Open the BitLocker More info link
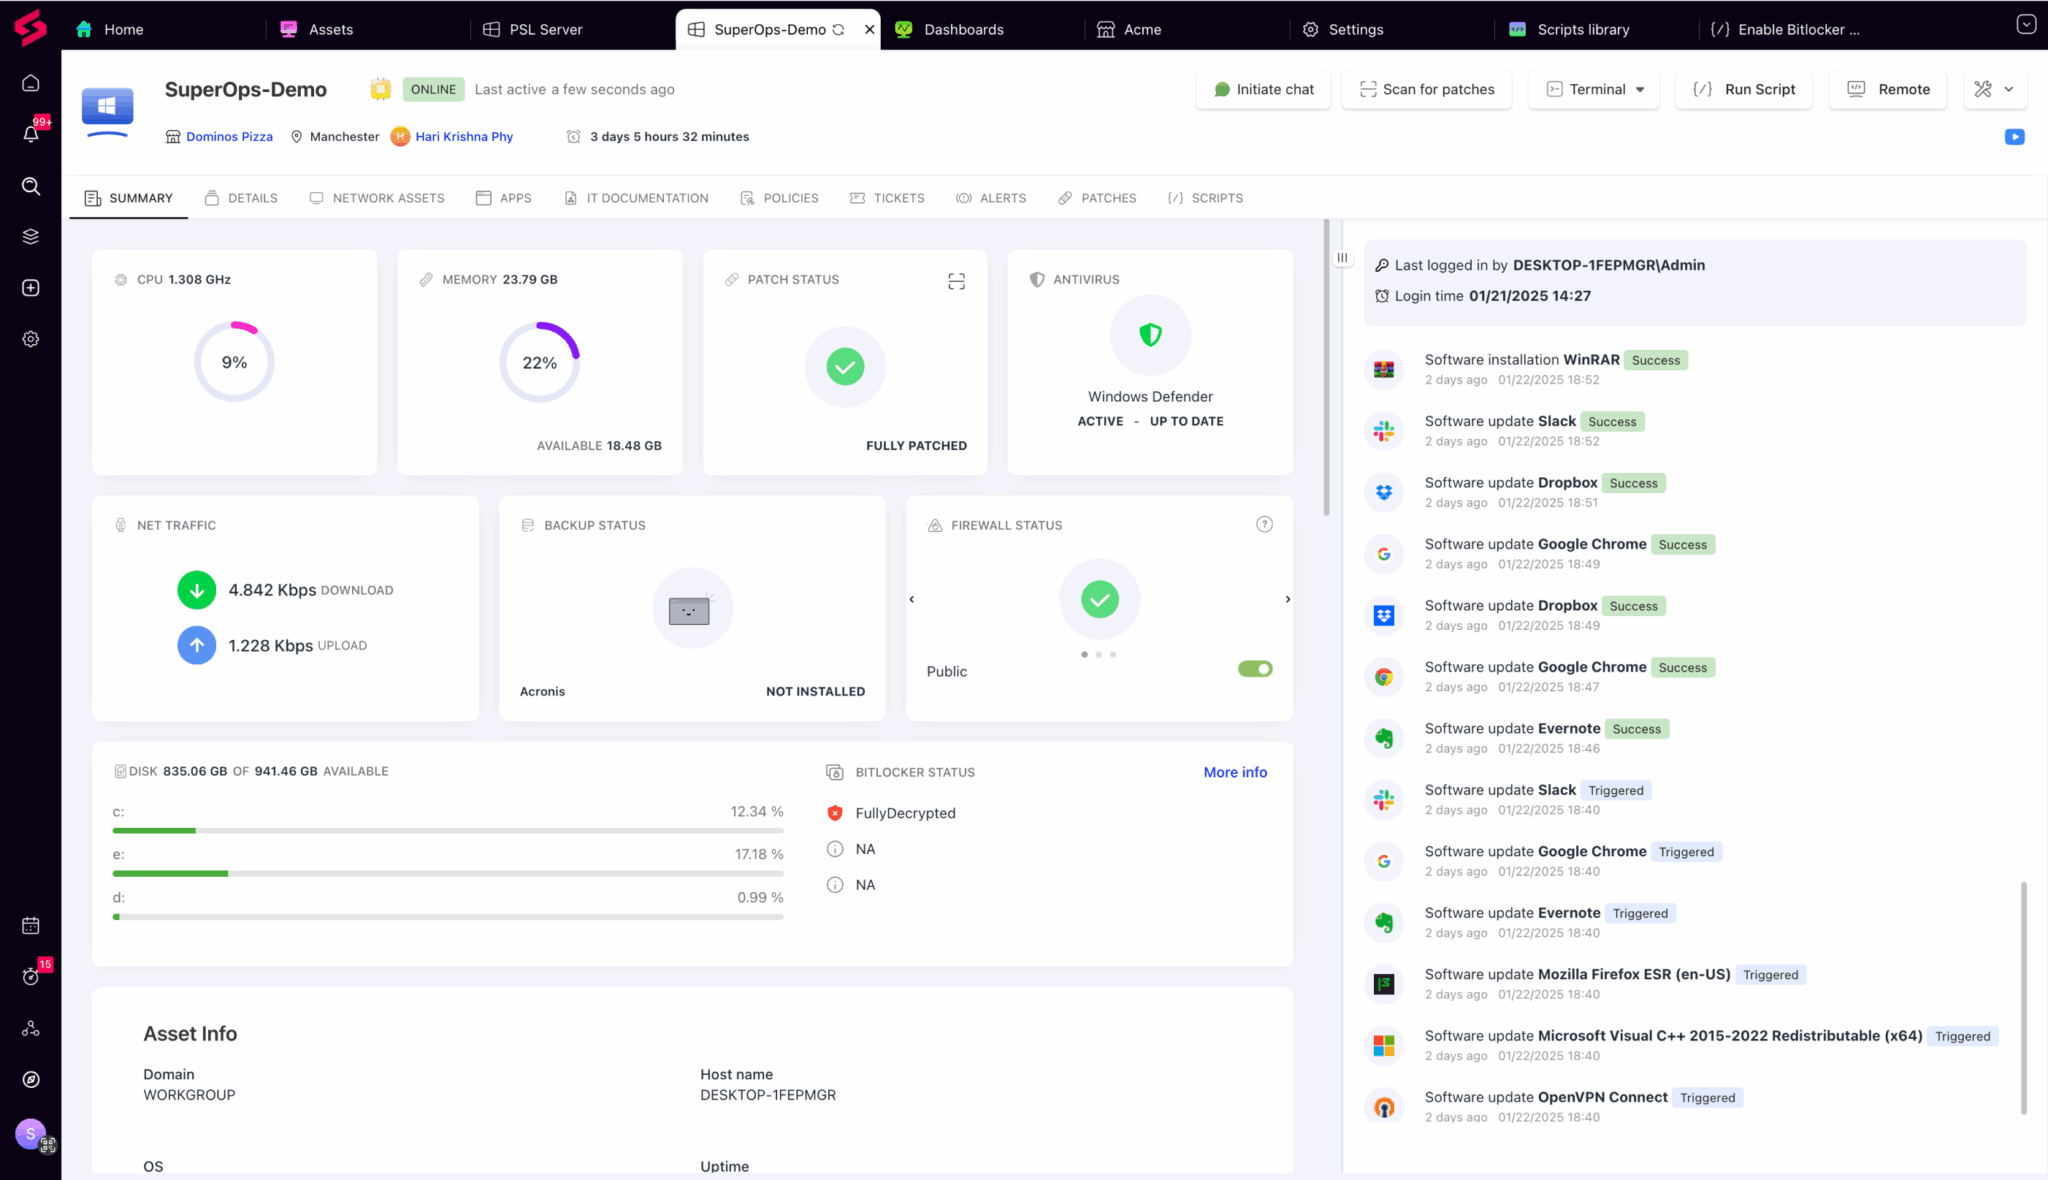 point(1234,772)
